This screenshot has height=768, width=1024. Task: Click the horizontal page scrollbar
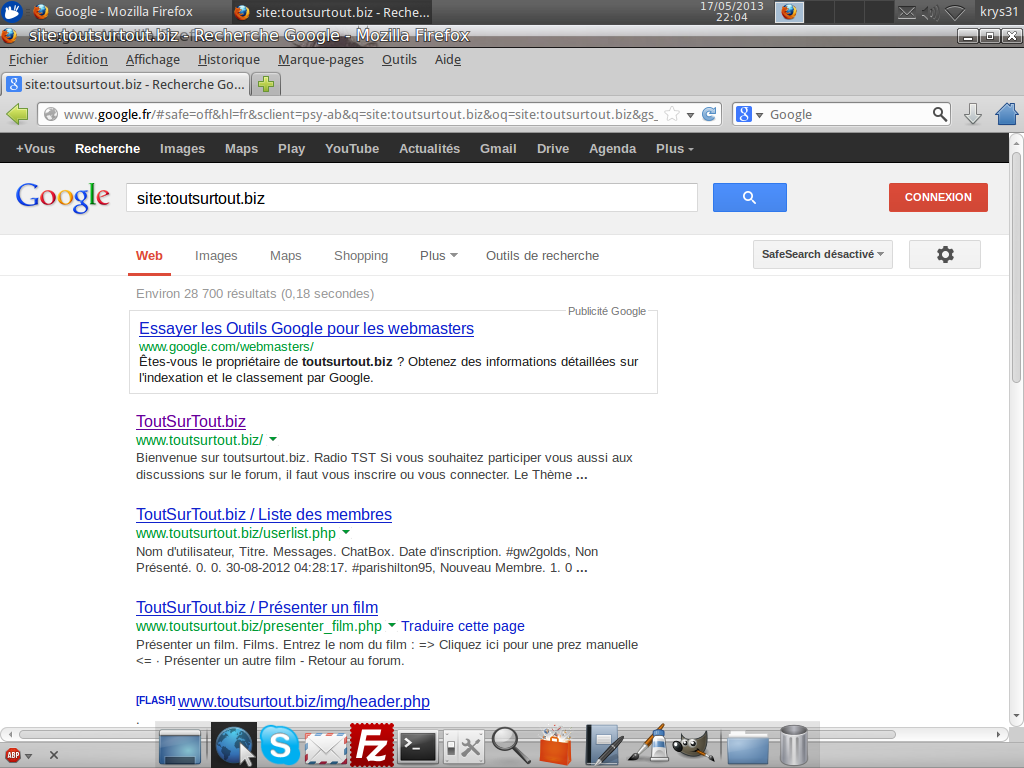[457, 734]
